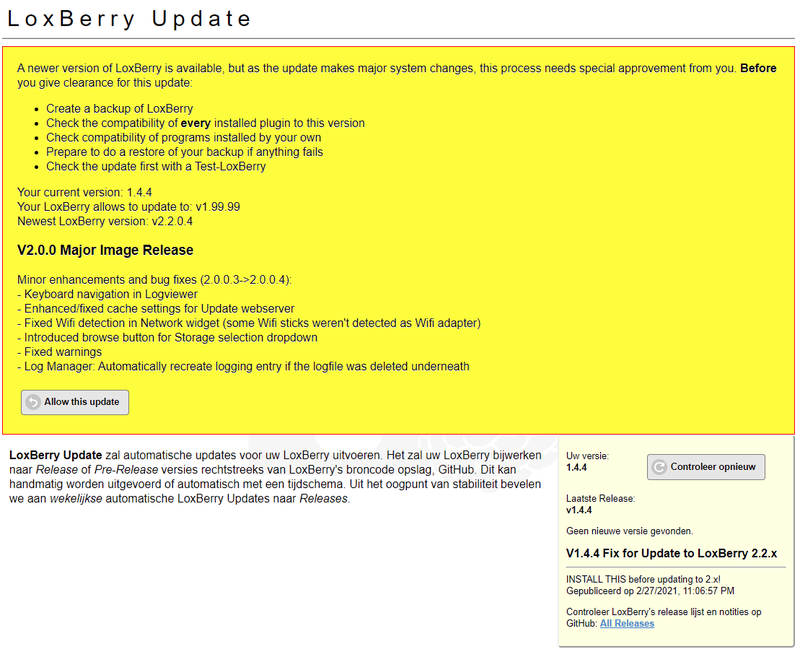Click the 'Fixed warnings' changelog line
Viewport: 800px width, 649px height.
tap(59, 352)
